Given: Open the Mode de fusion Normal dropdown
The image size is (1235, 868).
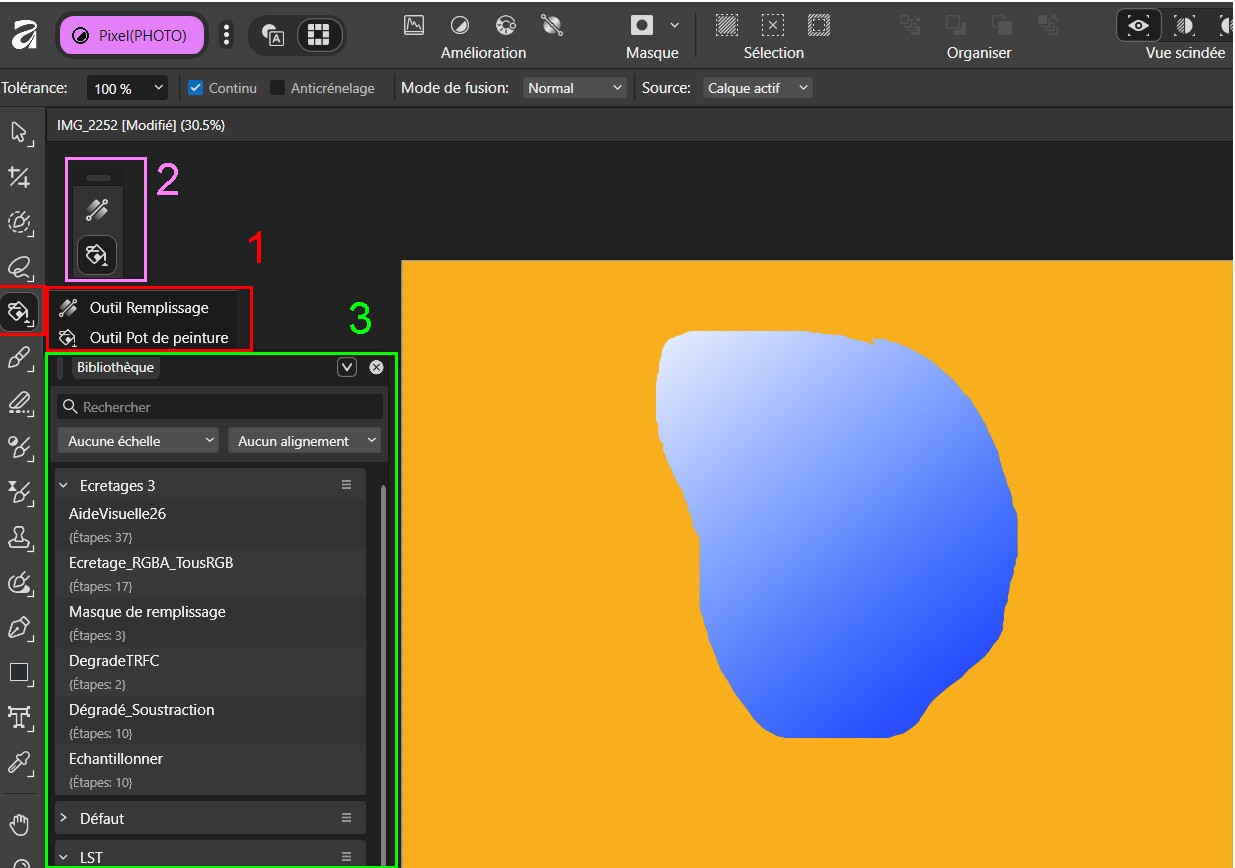Looking at the screenshot, I should pyautogui.click(x=575, y=88).
